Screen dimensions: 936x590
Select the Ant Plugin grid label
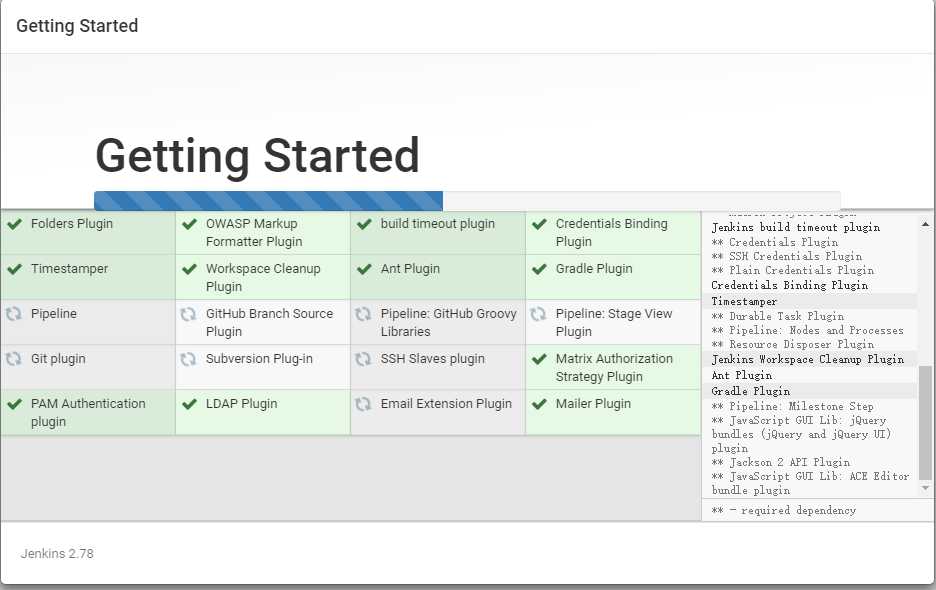[410, 269]
